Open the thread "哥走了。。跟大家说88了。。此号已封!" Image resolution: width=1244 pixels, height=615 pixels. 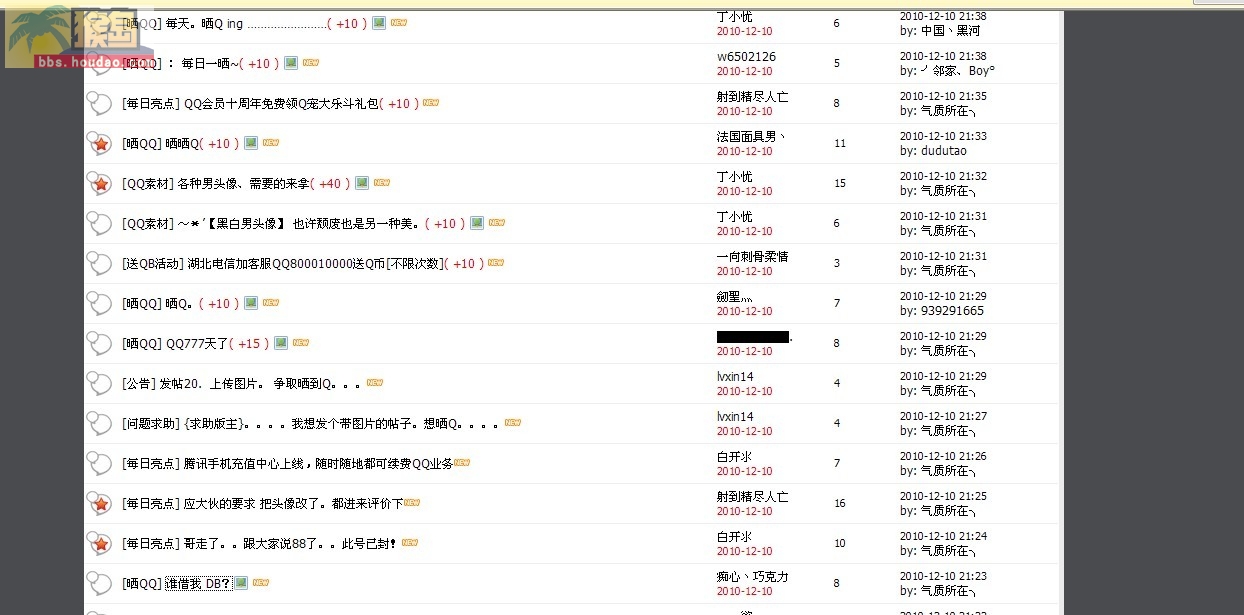pyautogui.click(x=291, y=543)
